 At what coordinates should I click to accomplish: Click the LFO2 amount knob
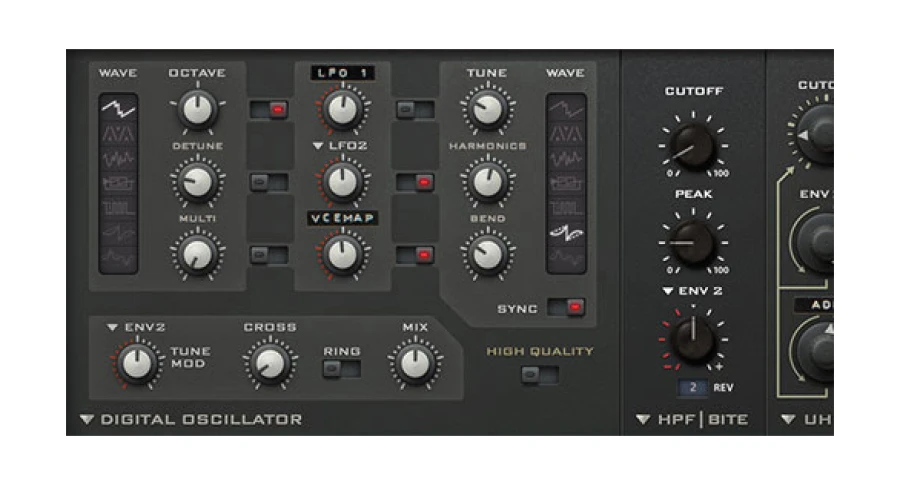tap(343, 182)
